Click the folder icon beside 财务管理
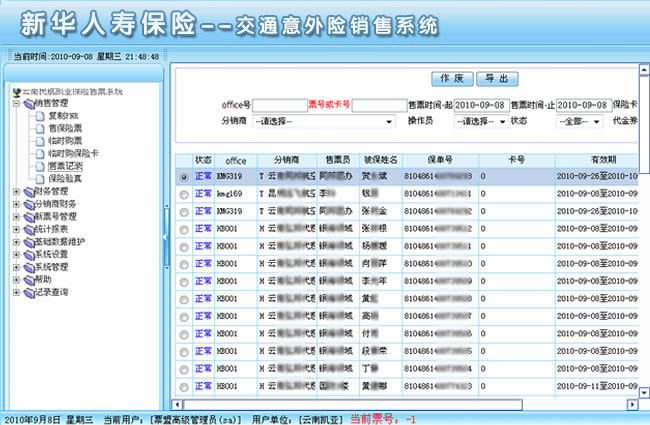The image size is (650, 425). coord(29,192)
